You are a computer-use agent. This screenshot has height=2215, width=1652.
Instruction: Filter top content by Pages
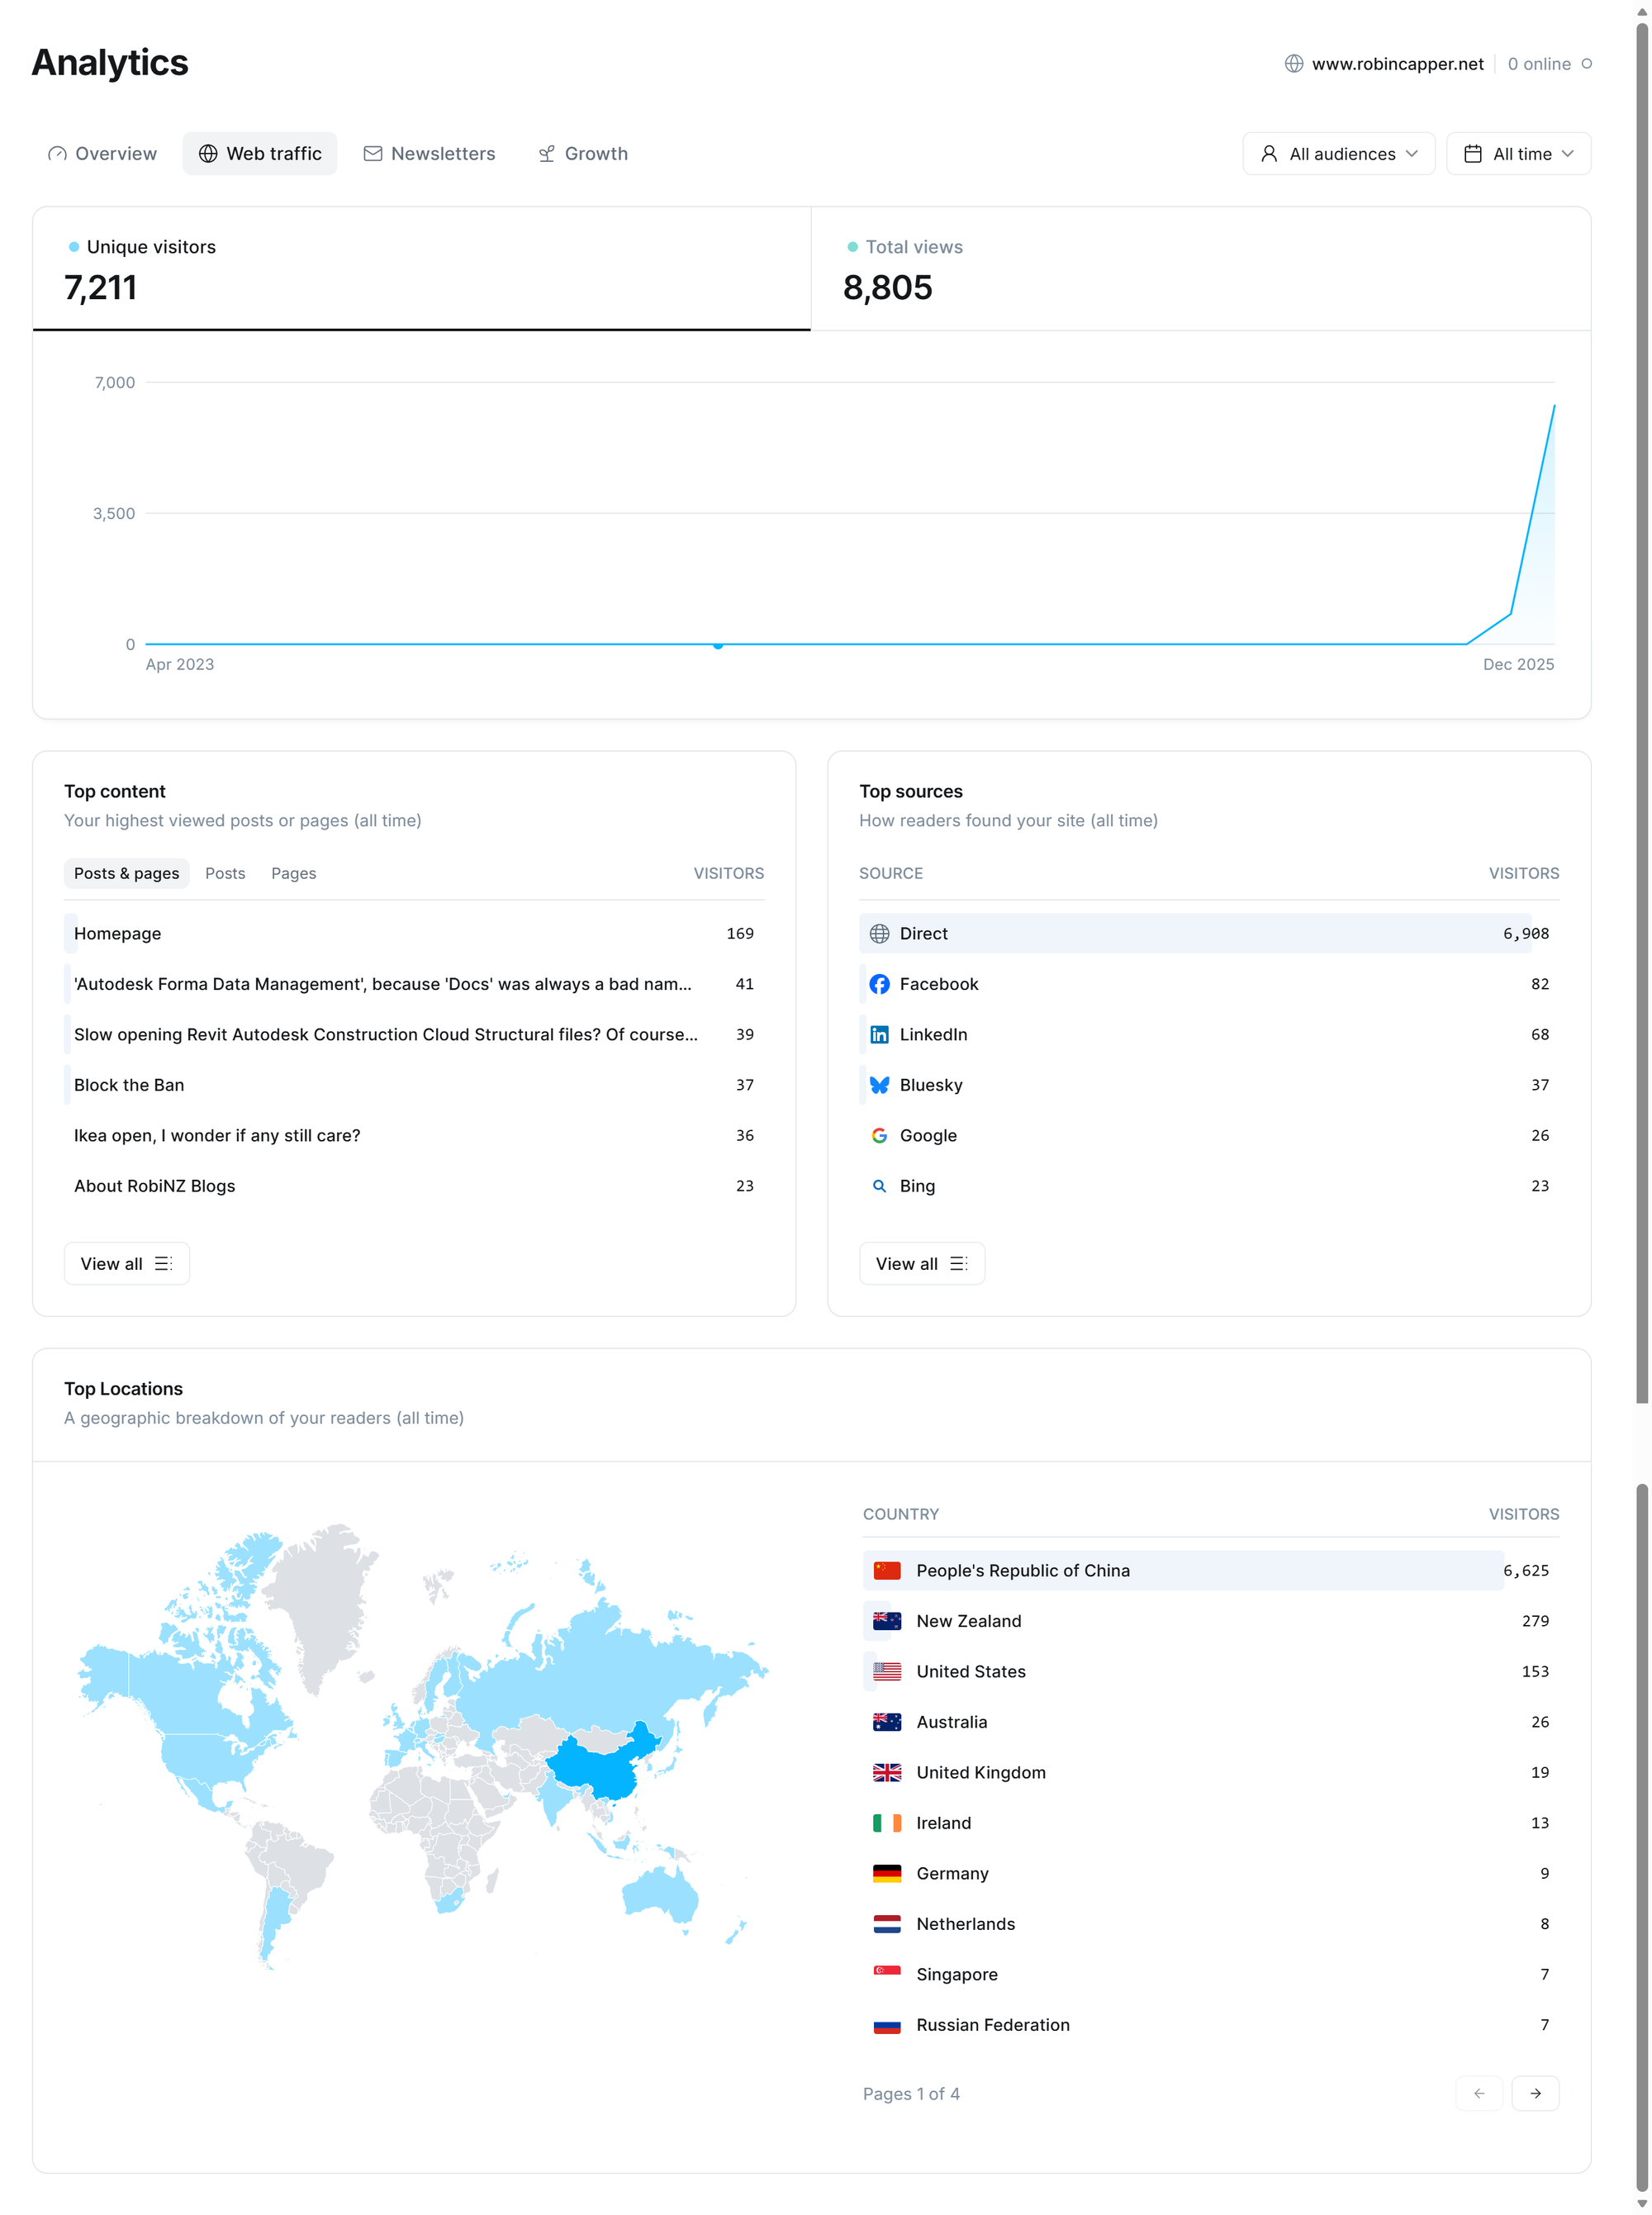point(293,873)
